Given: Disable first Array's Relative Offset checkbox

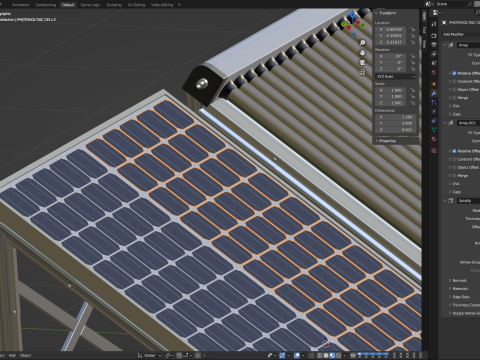Looking at the screenshot, I should point(454,73).
